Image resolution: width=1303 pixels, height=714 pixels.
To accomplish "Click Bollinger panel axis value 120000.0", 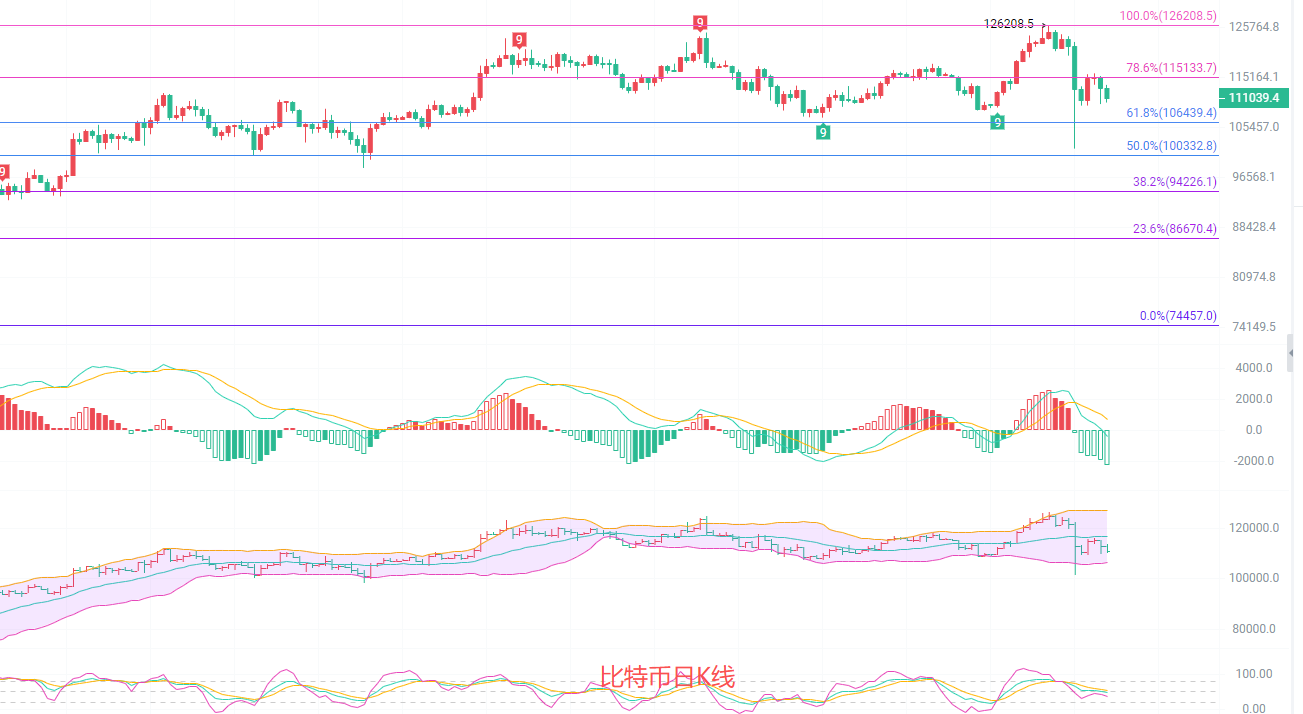I will [1253, 528].
